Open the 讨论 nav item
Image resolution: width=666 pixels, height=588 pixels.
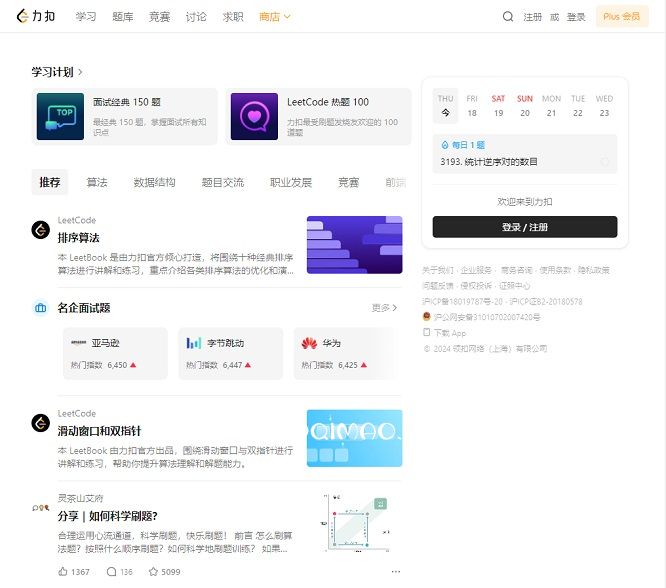196,17
